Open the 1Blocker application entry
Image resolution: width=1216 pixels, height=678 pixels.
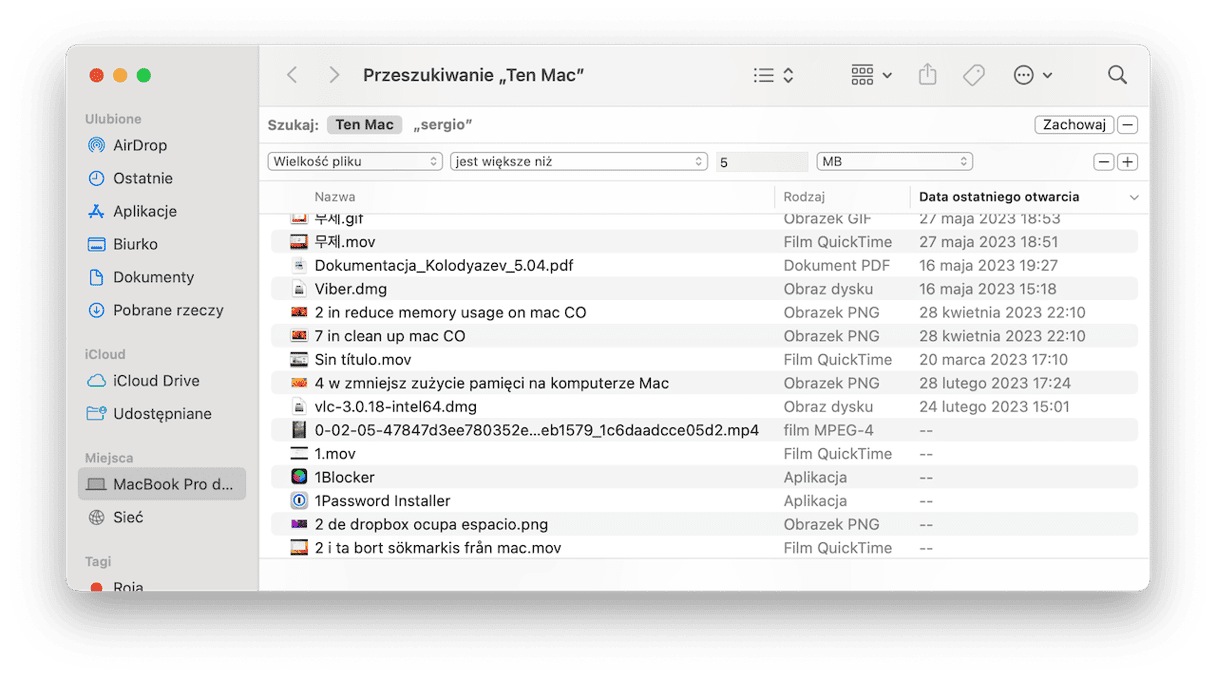coord(344,477)
